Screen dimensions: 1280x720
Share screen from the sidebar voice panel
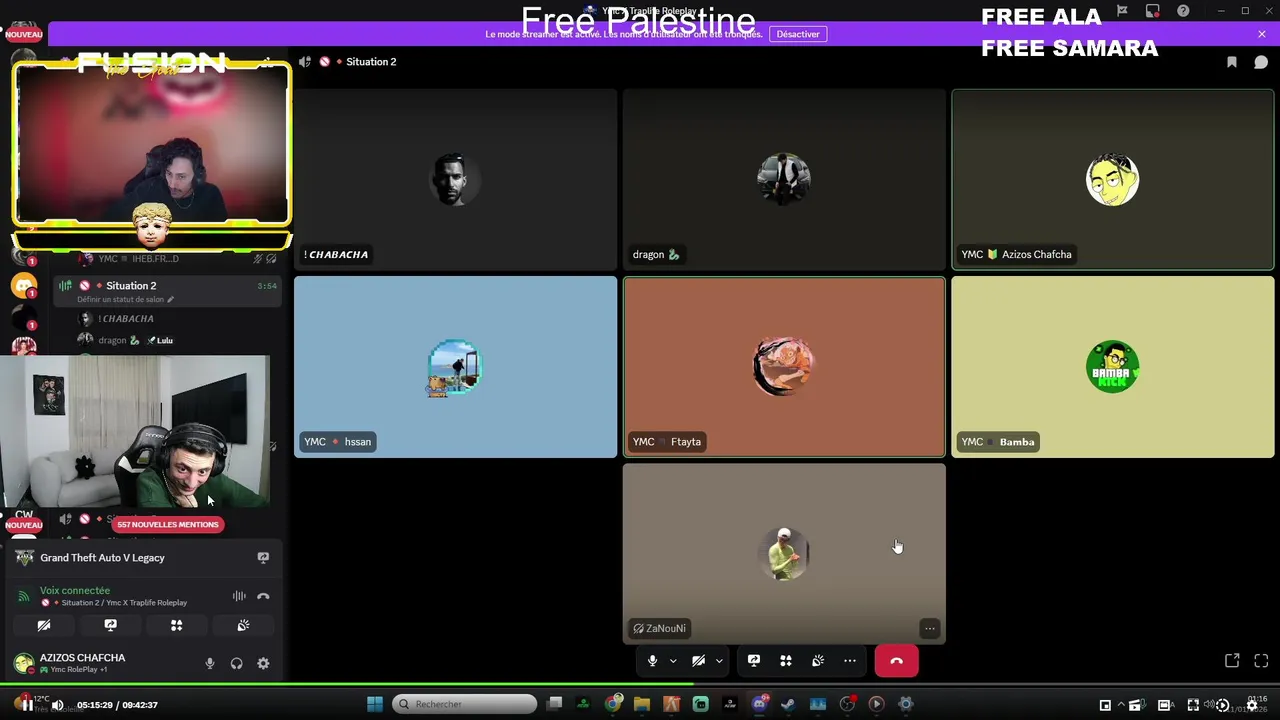(x=110, y=626)
